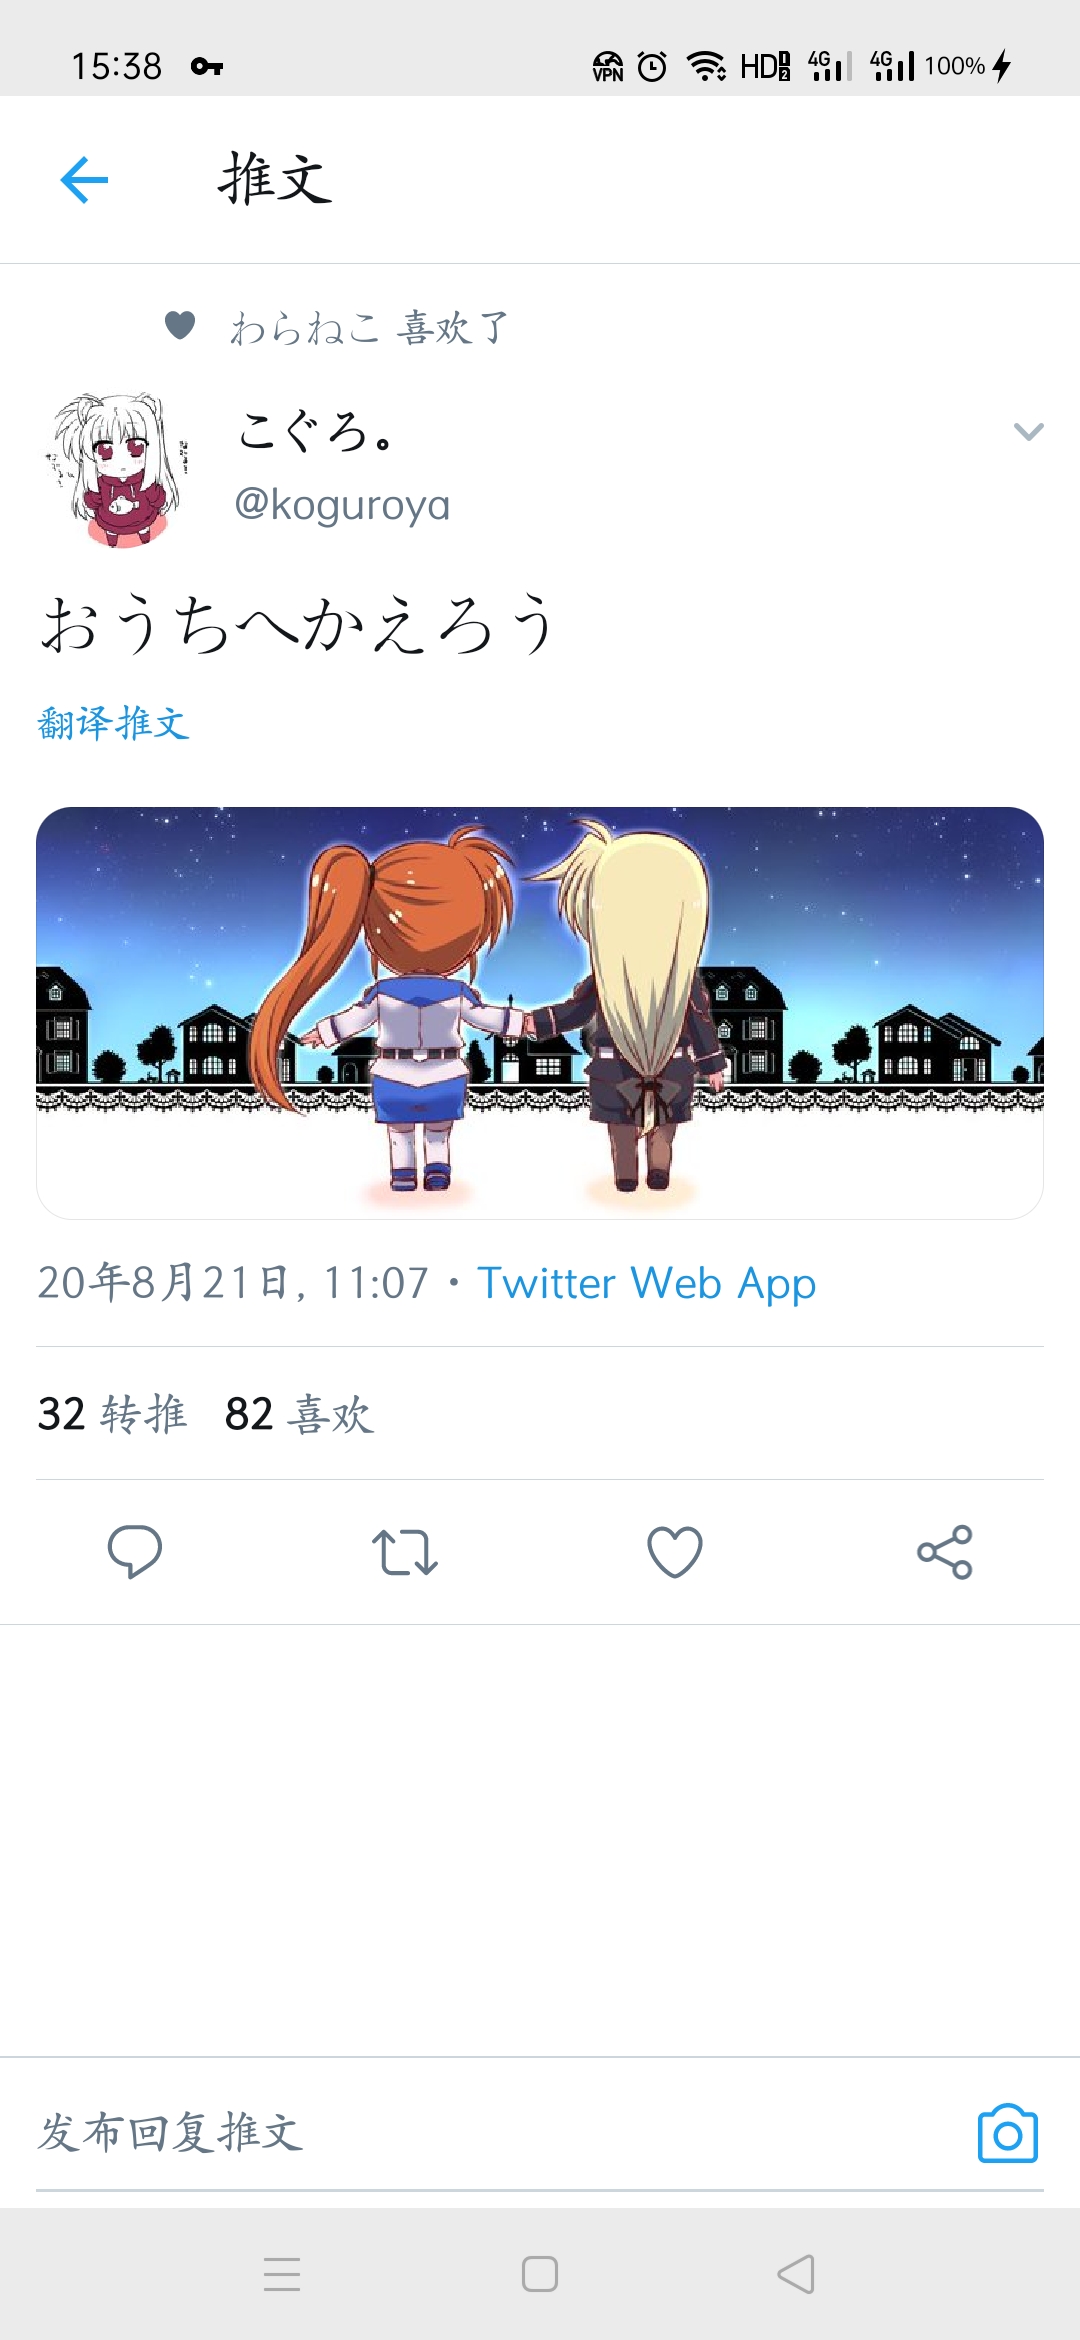Like the tweet with heart icon
1080x2340 pixels.
click(675, 1552)
